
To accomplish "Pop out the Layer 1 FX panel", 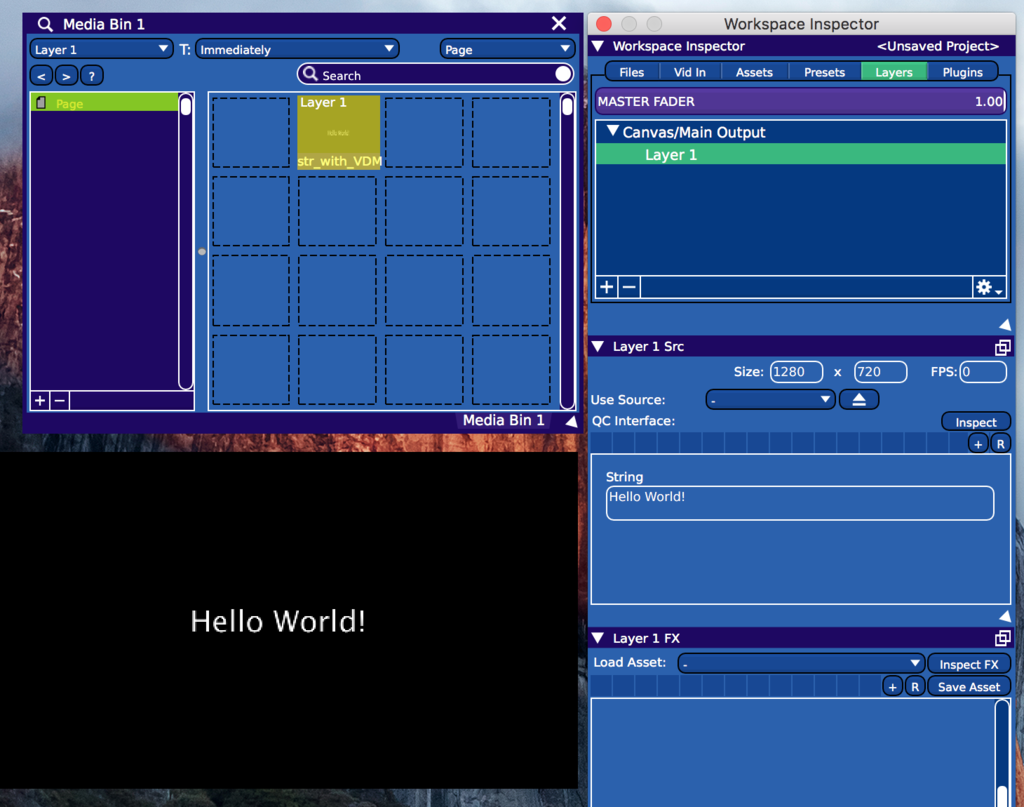I will point(1002,639).
